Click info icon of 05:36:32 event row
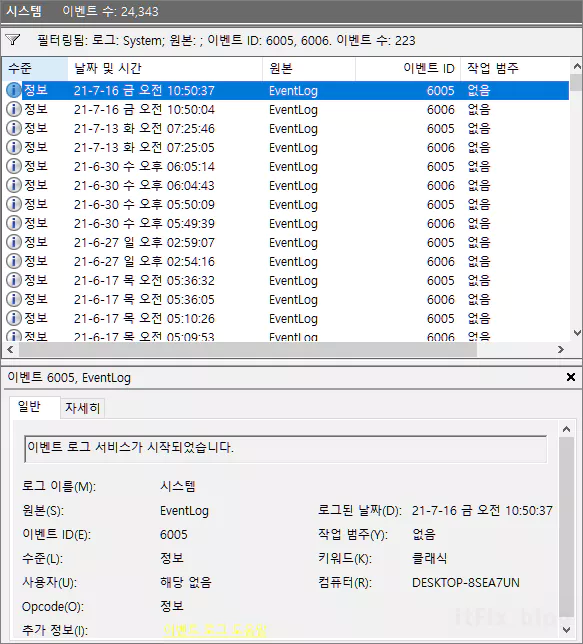Screen dimensions: 583x644 (x=14, y=280)
